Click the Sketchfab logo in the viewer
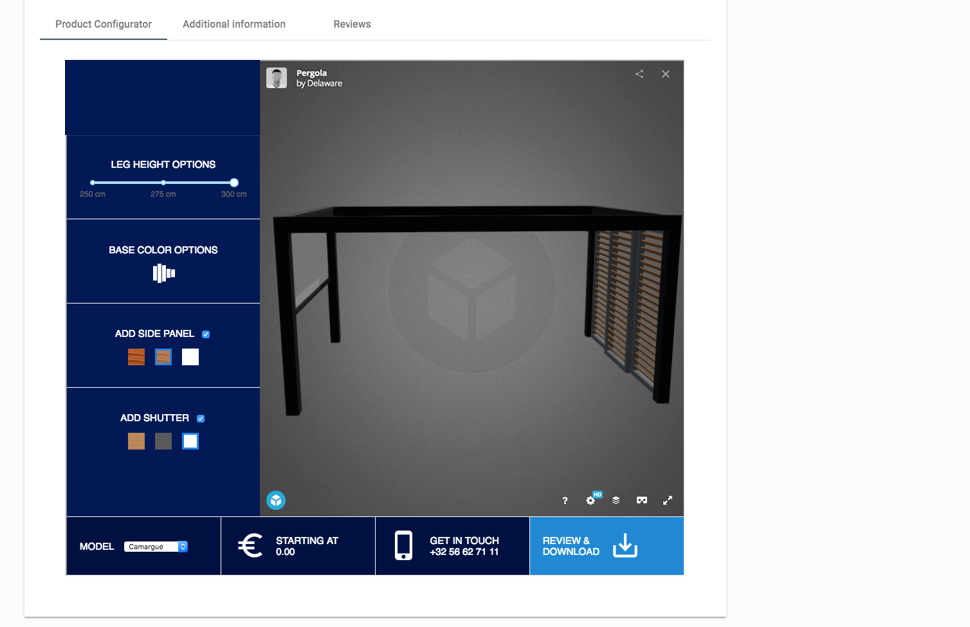Image resolution: width=970 pixels, height=627 pixels. pos(276,500)
